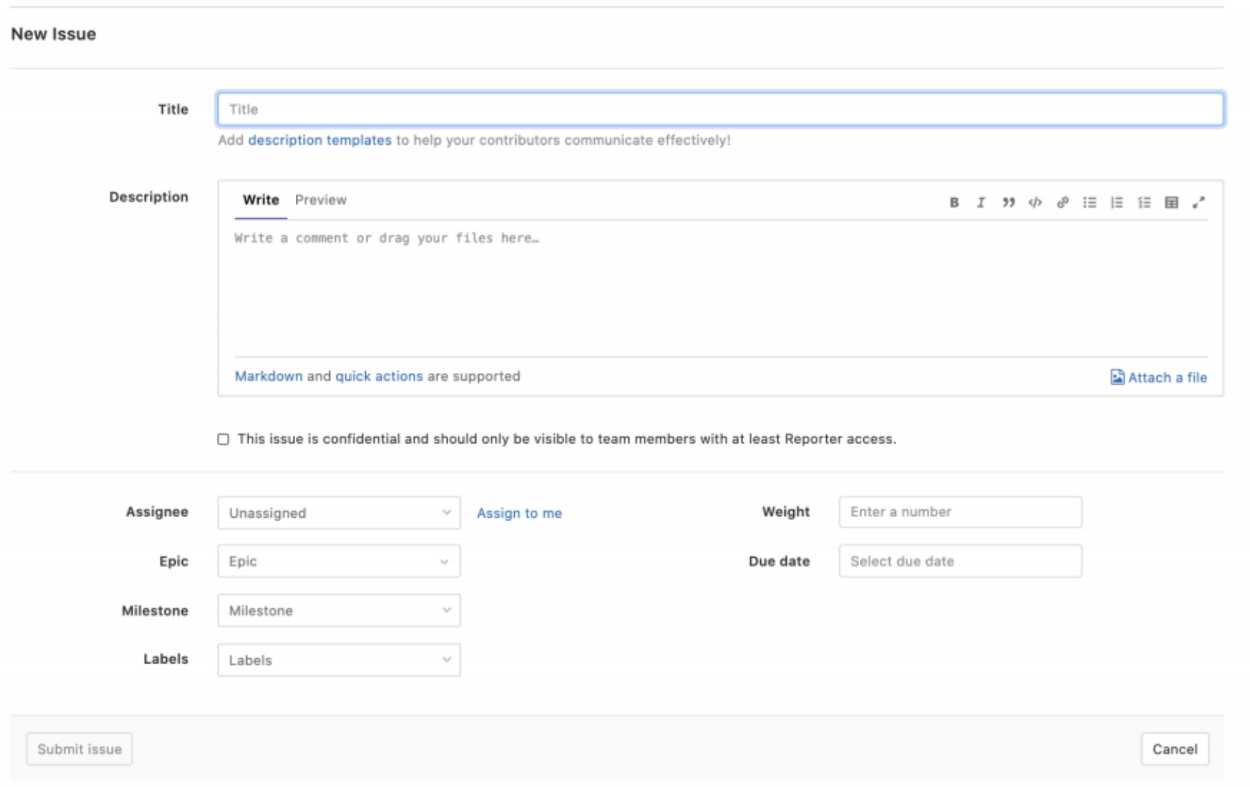Add a link using the link icon
1250x787 pixels.
tap(1063, 202)
